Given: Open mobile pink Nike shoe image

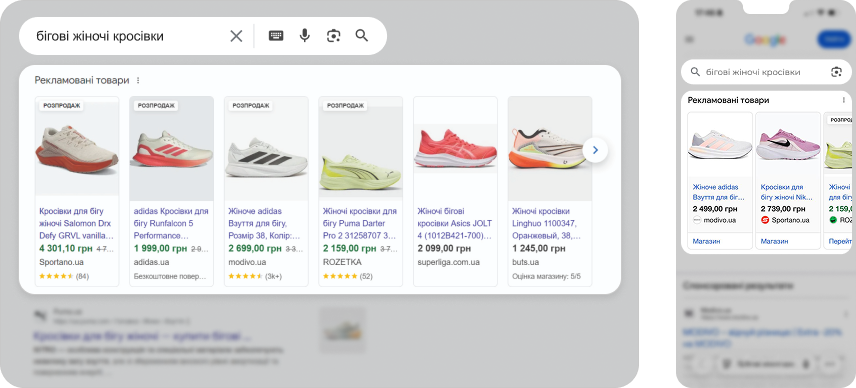Looking at the screenshot, I should click(788, 146).
